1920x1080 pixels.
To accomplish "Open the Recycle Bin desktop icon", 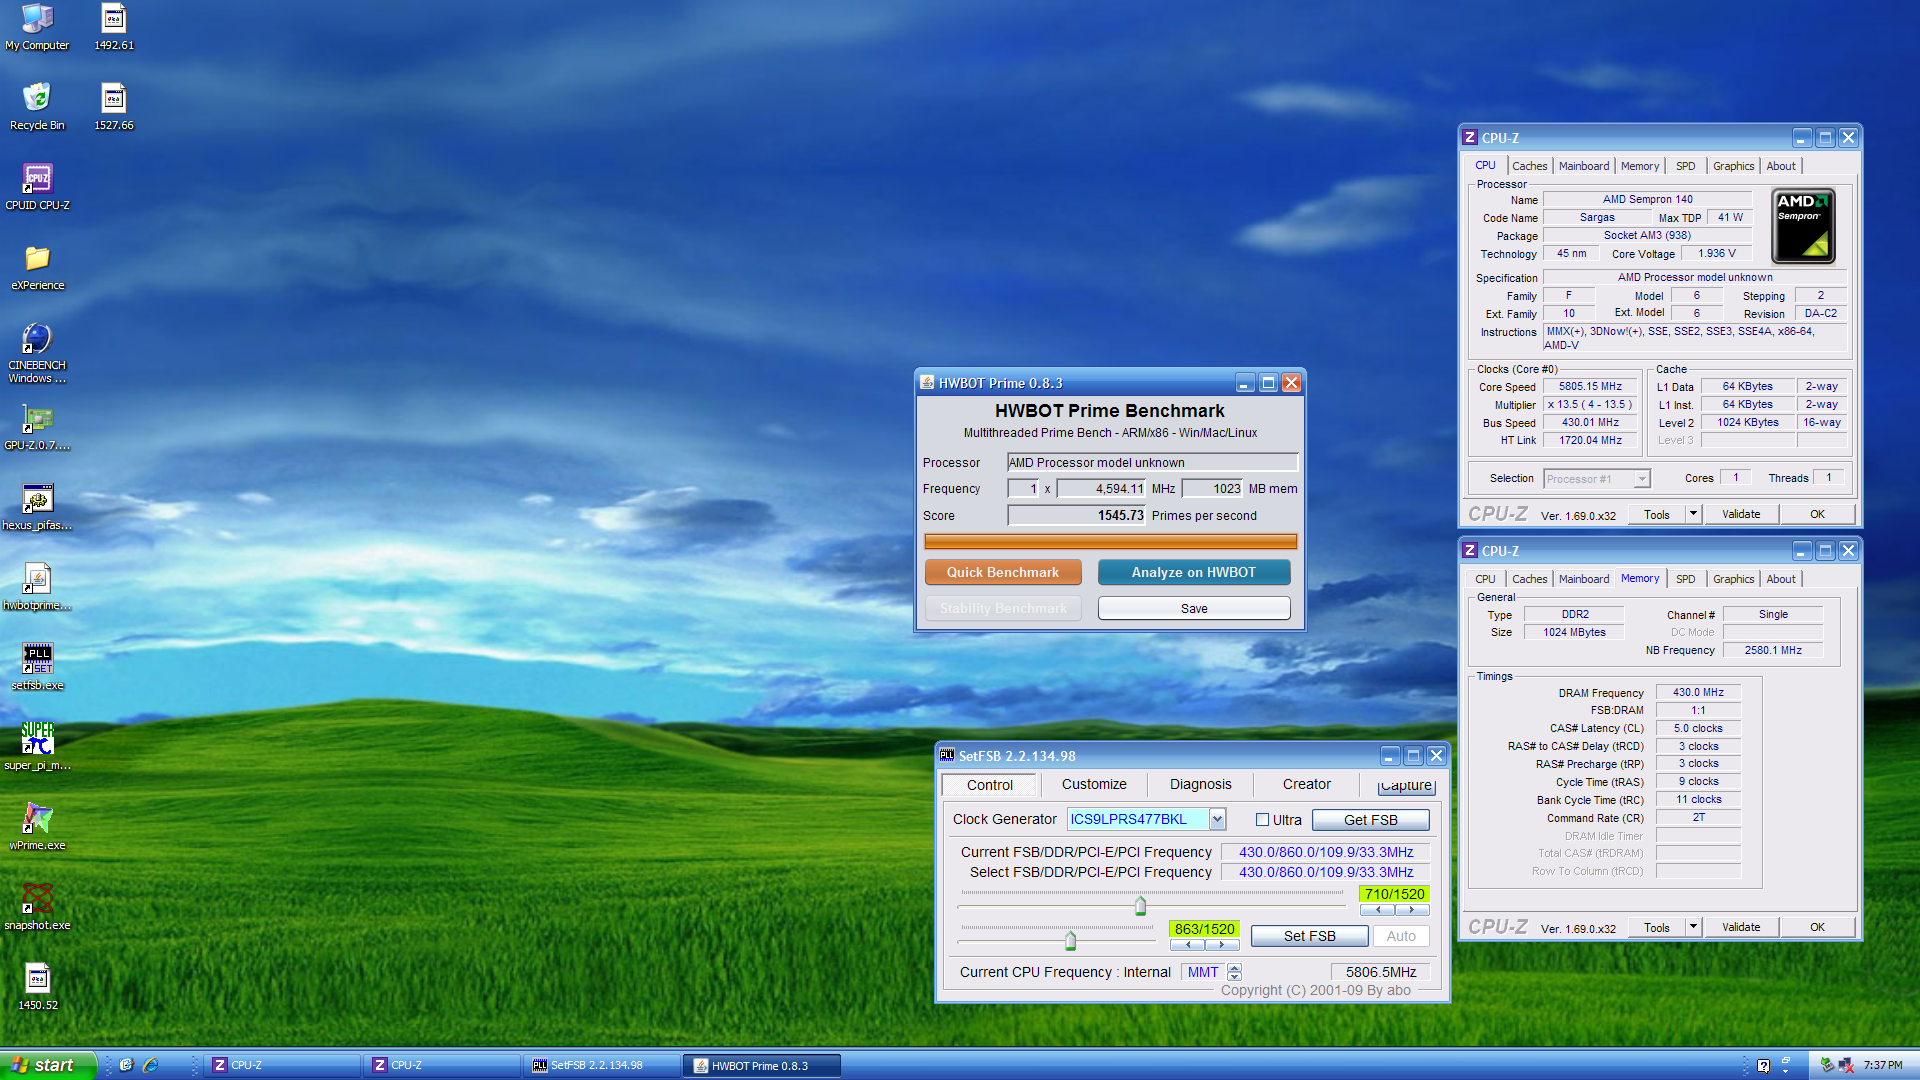I will click(37, 107).
